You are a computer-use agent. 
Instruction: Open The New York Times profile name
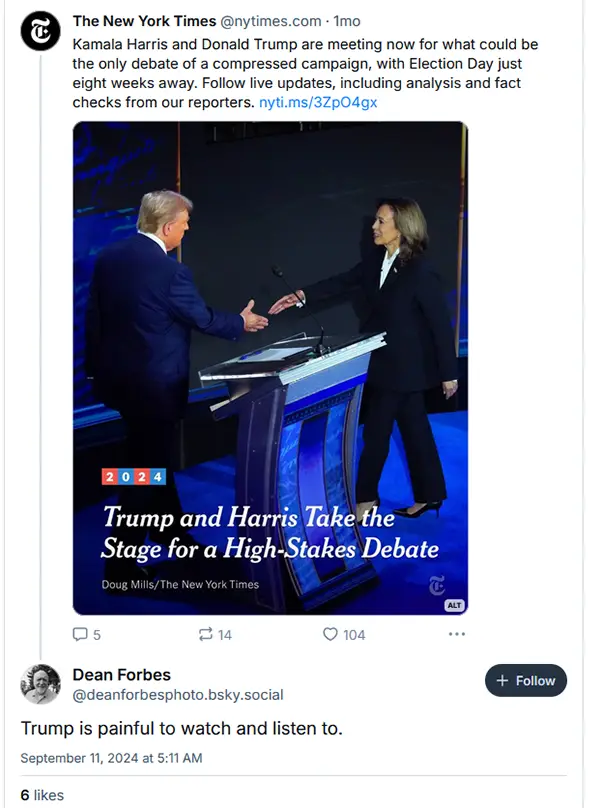[144, 21]
